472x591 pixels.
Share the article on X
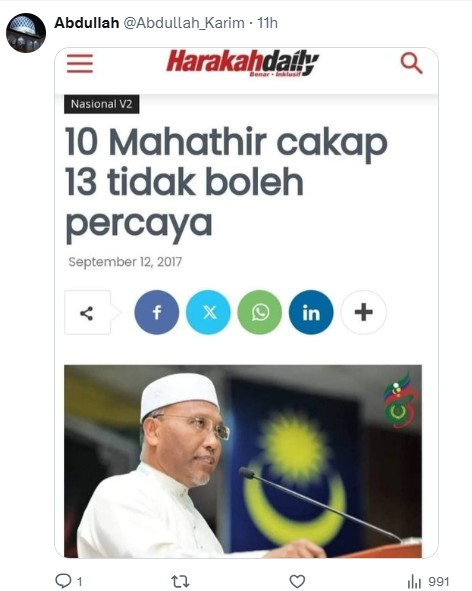coord(208,312)
